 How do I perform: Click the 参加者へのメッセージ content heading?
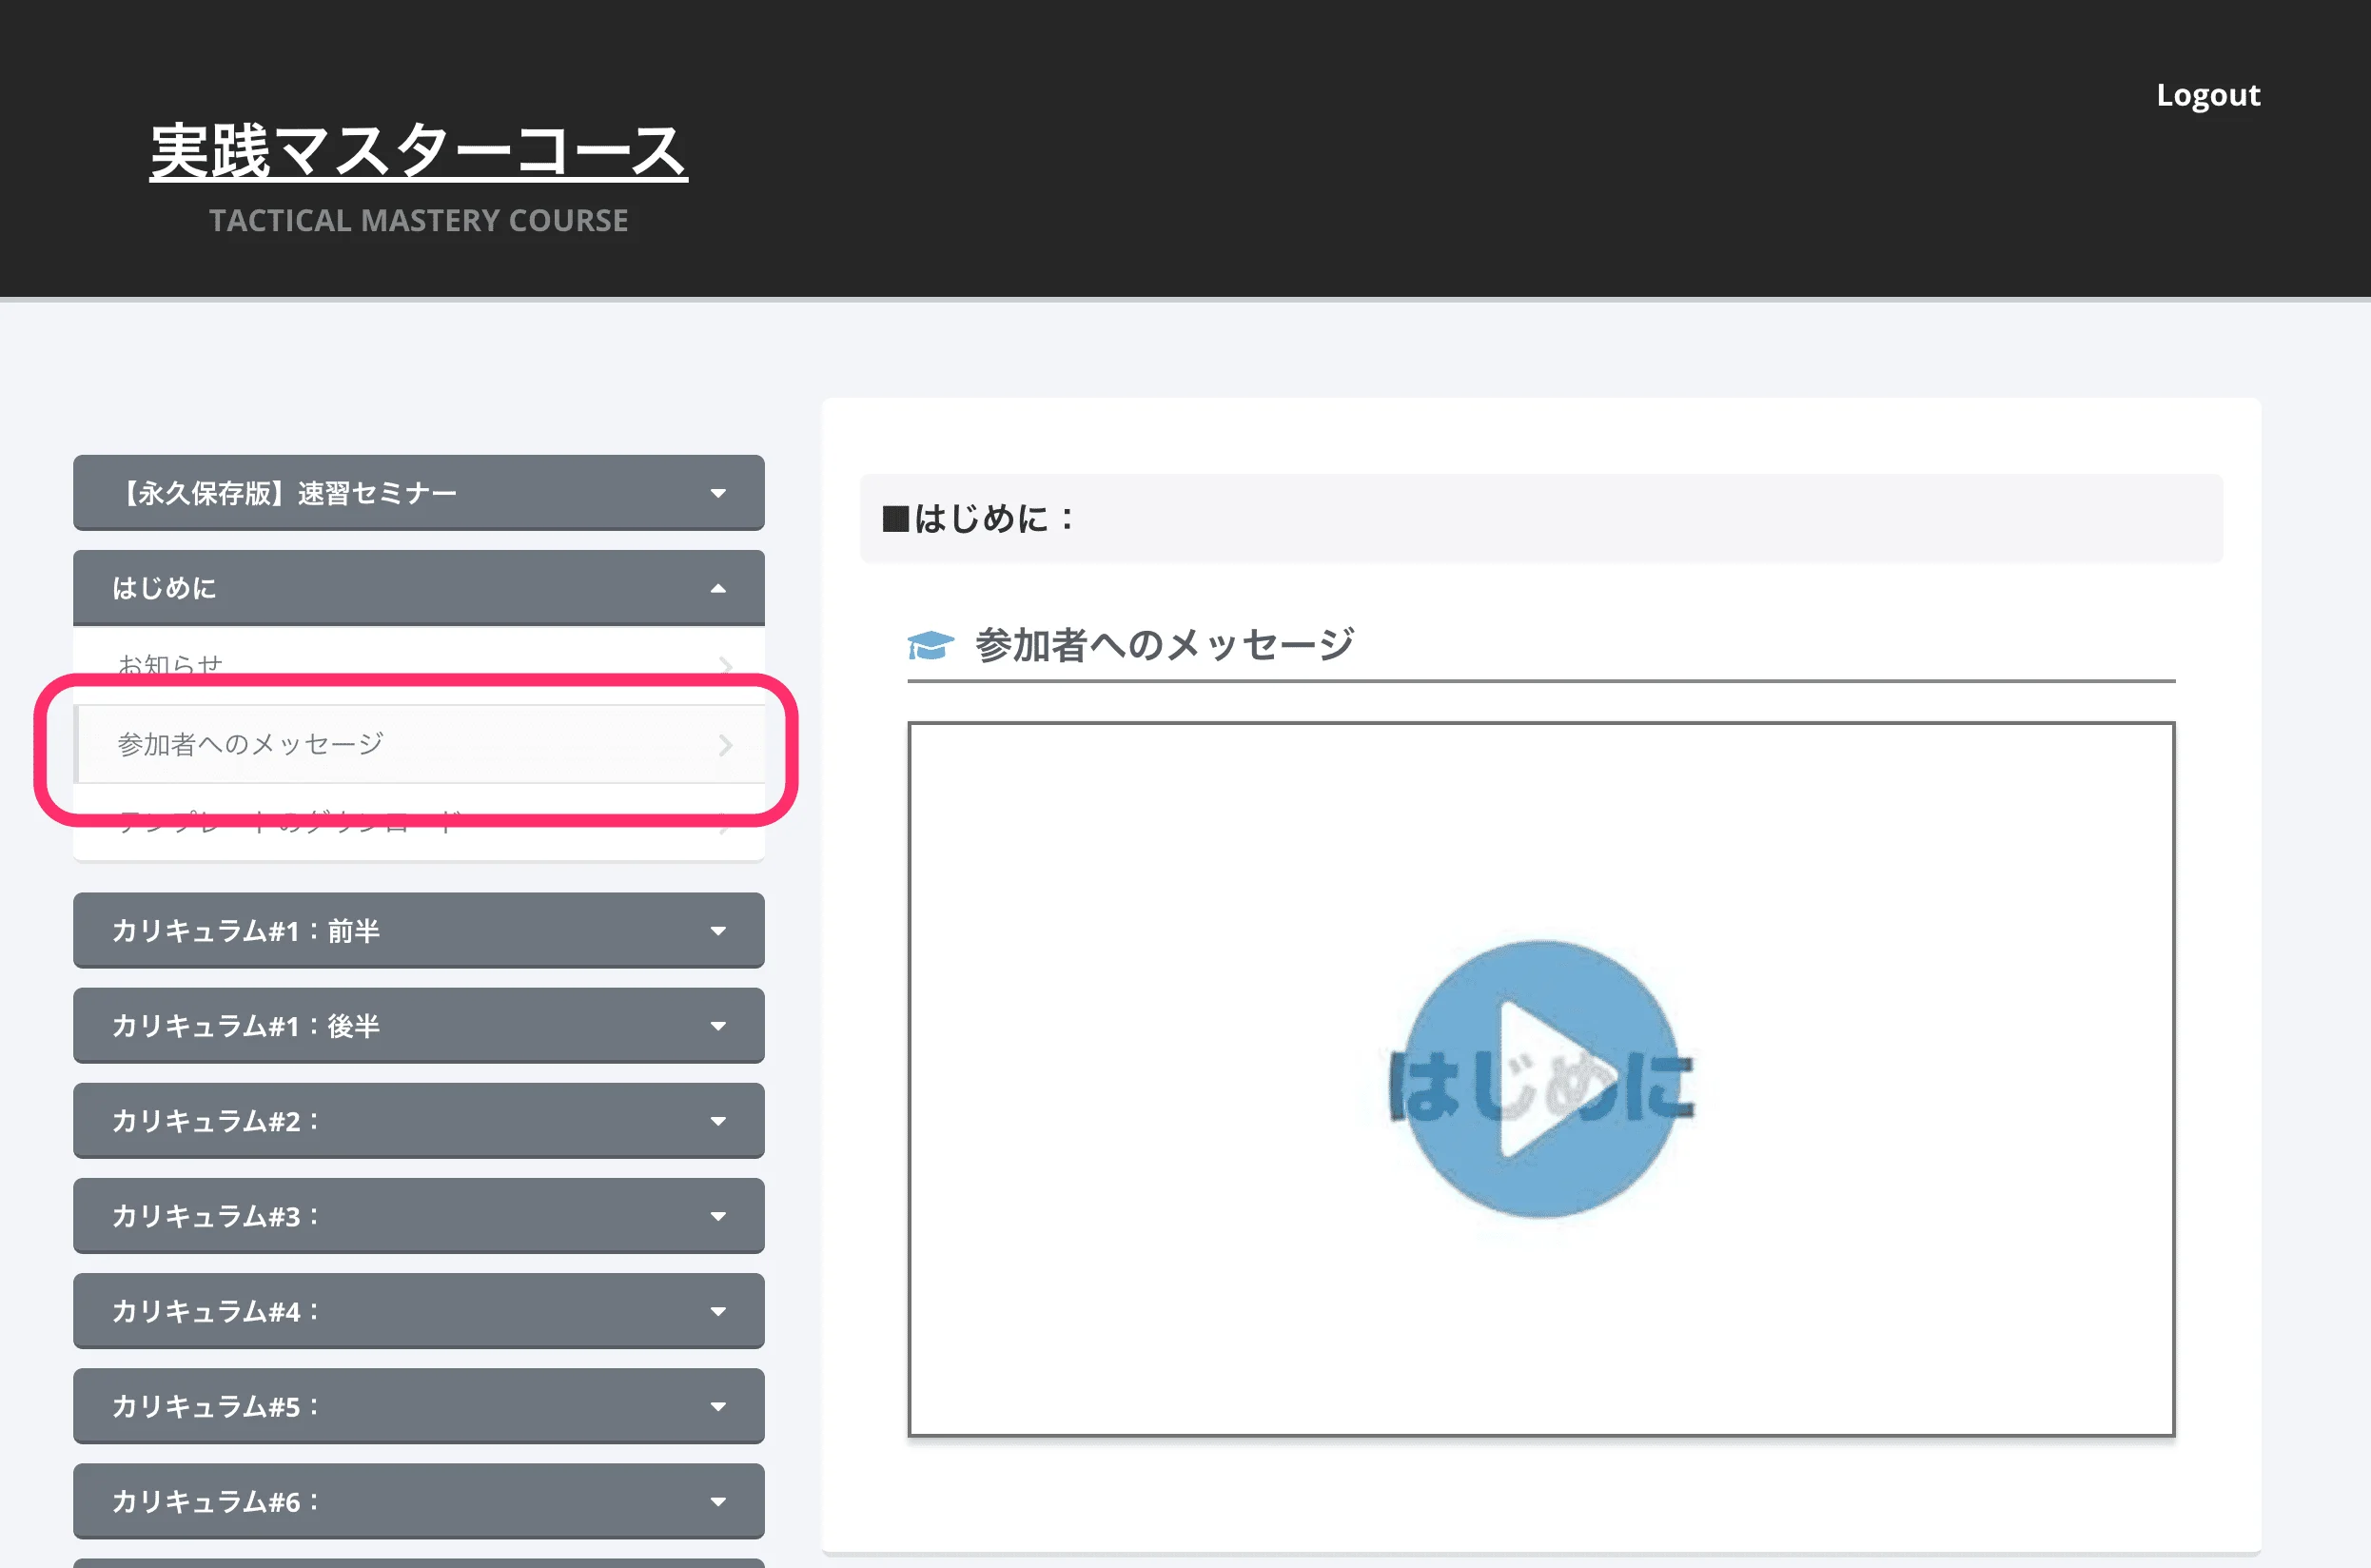point(1164,645)
